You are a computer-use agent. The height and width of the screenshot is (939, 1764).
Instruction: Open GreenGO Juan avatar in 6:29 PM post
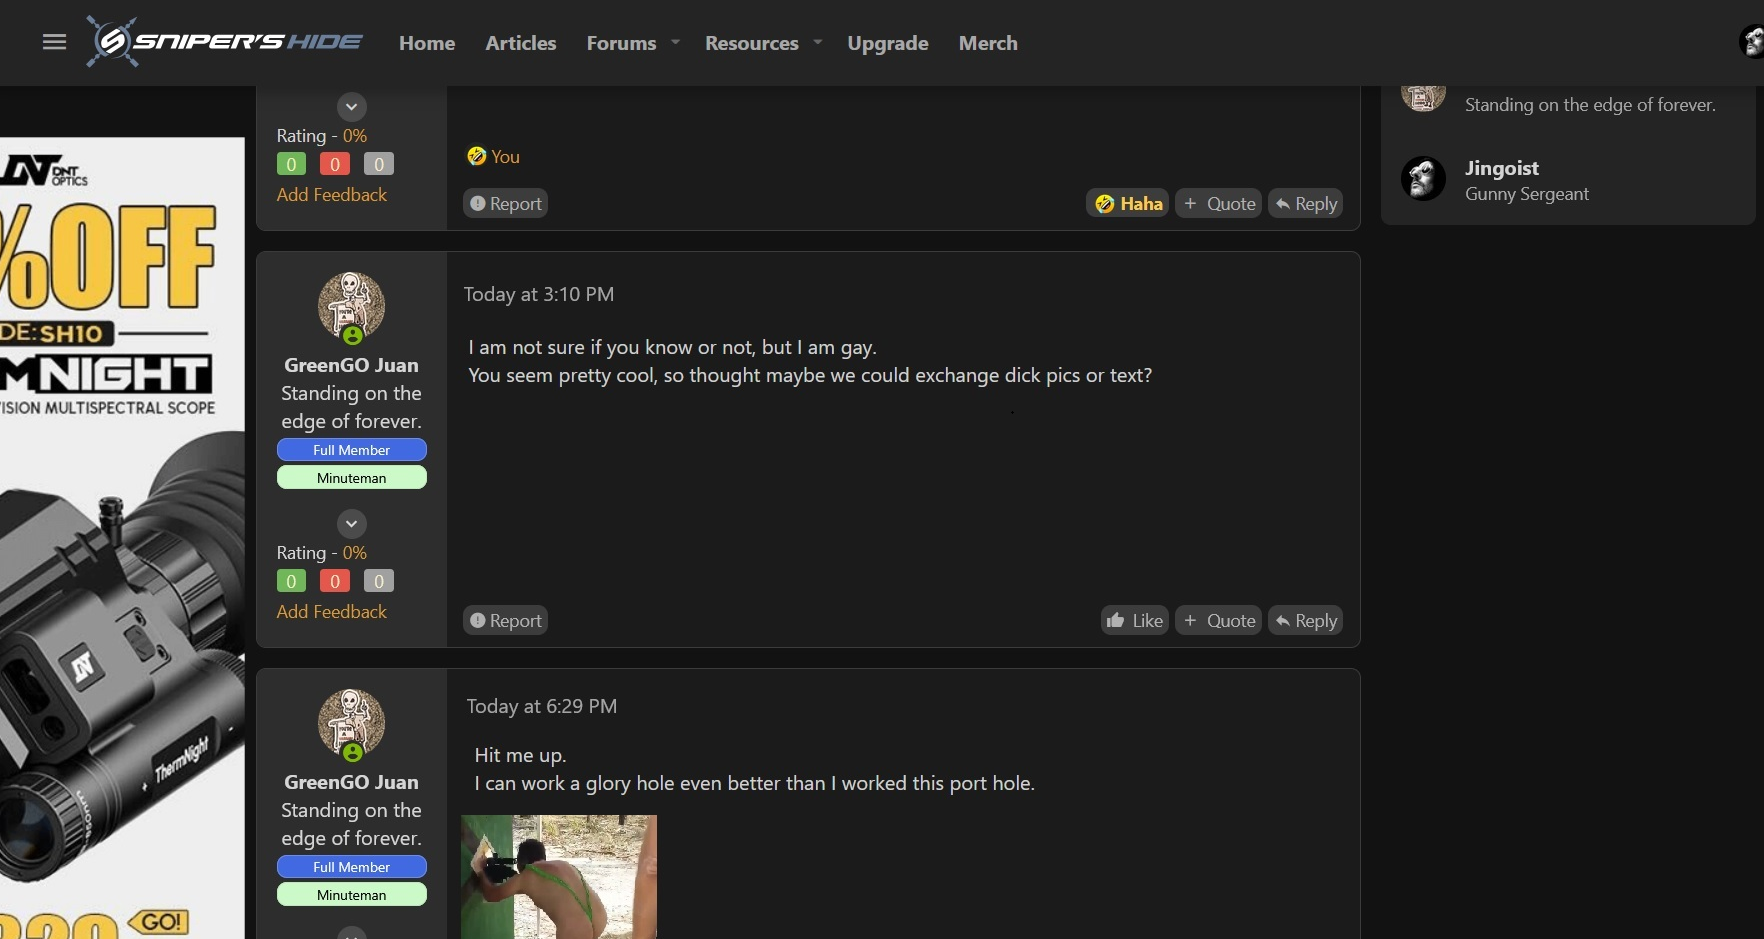[351, 722]
